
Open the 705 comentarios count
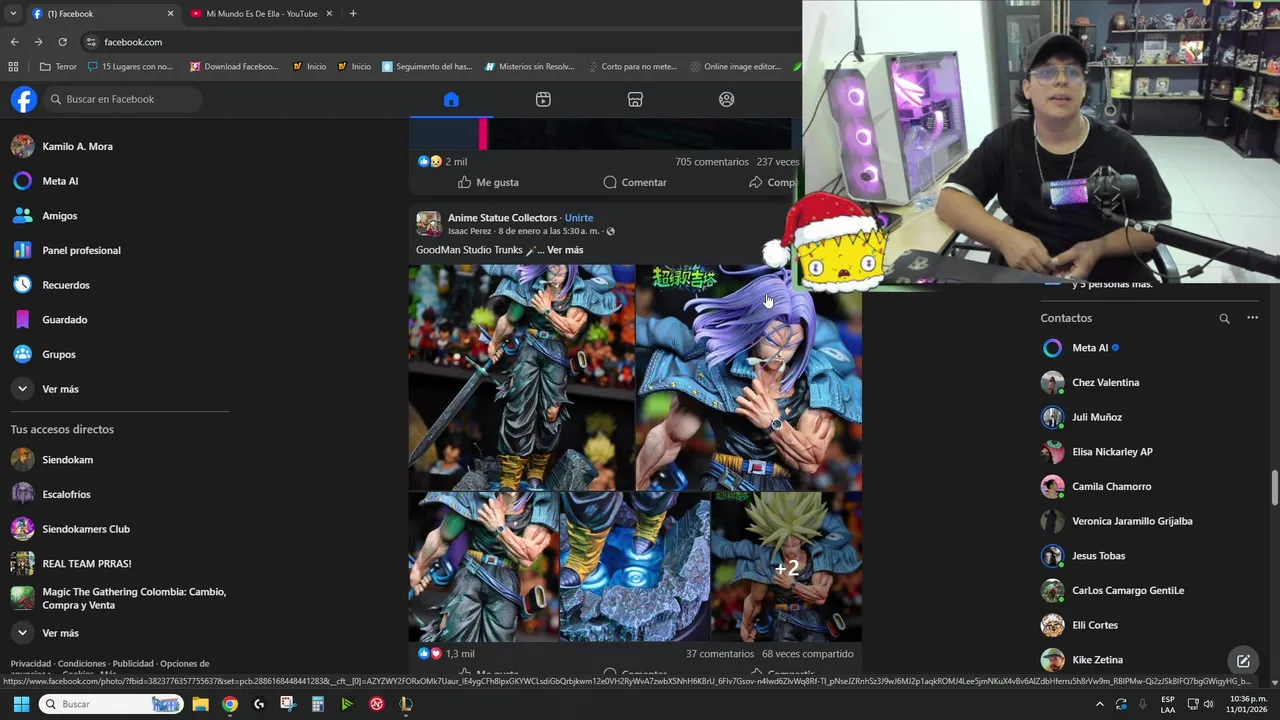pos(711,162)
